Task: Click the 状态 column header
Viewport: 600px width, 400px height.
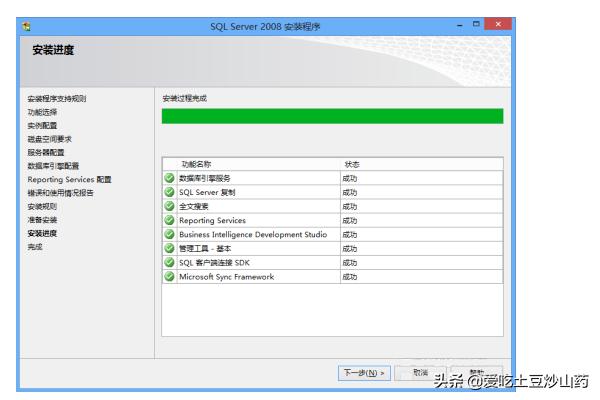Action: pyautogui.click(x=352, y=164)
